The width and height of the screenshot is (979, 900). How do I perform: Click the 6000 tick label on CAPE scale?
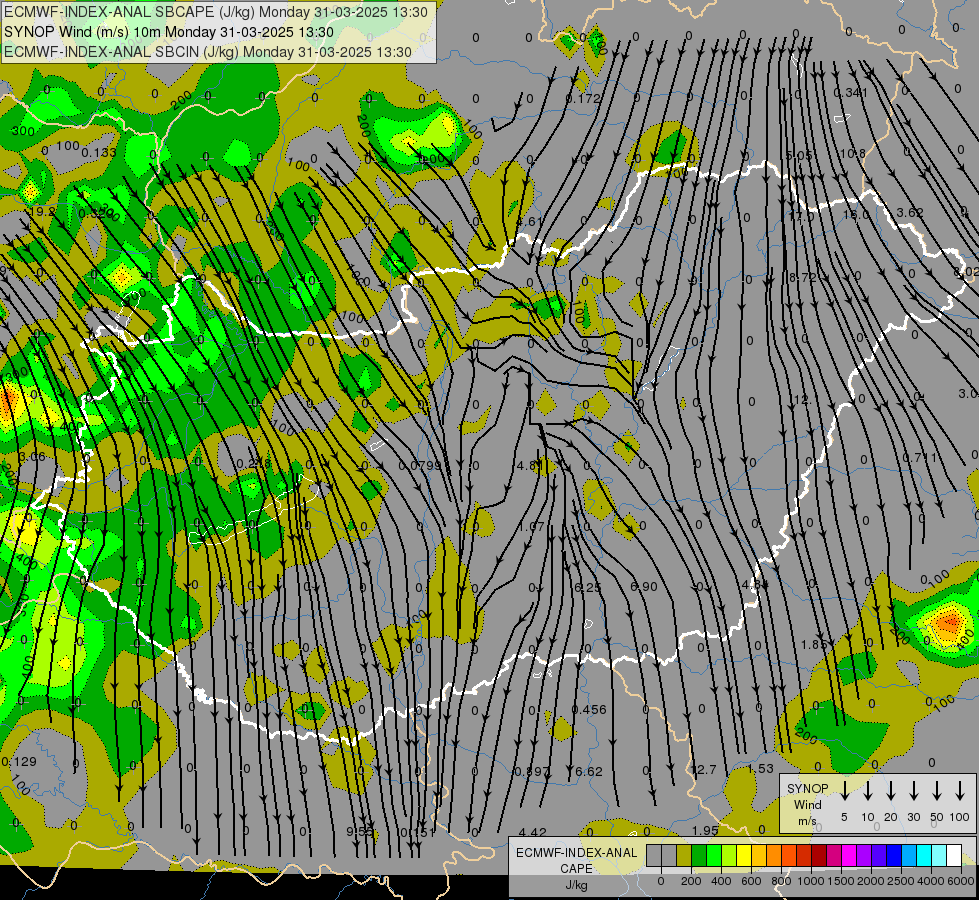pyautogui.click(x=961, y=881)
